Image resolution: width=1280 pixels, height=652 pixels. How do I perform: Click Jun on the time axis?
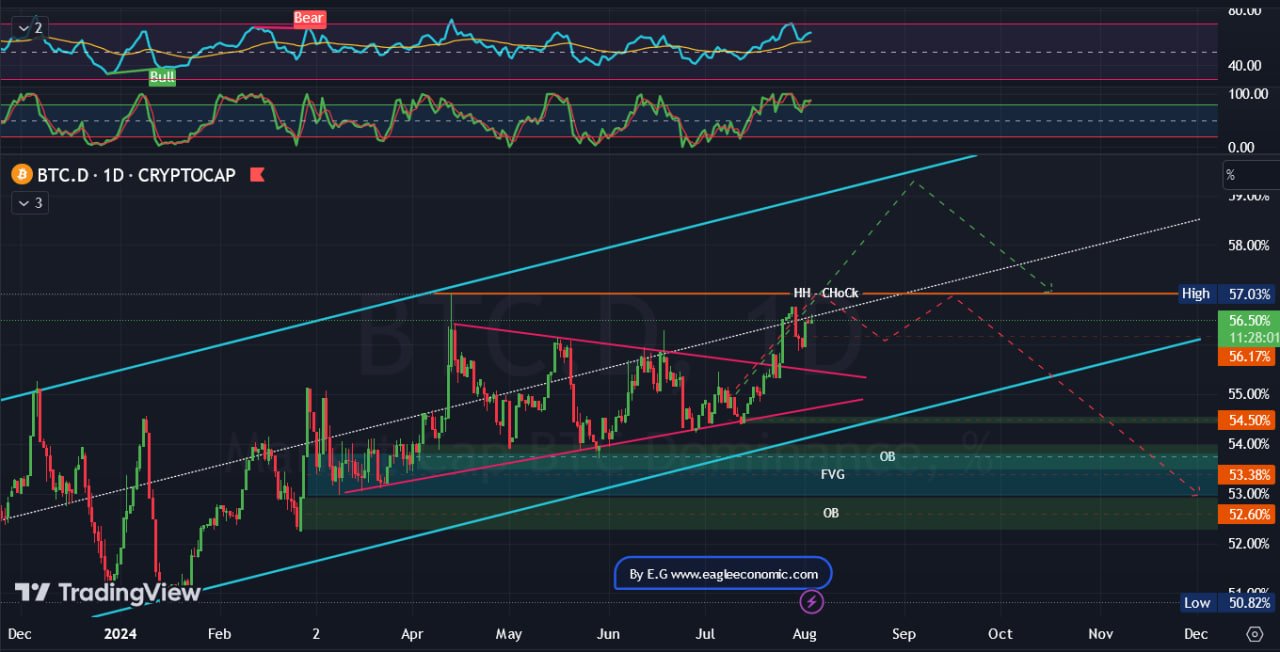(x=607, y=634)
